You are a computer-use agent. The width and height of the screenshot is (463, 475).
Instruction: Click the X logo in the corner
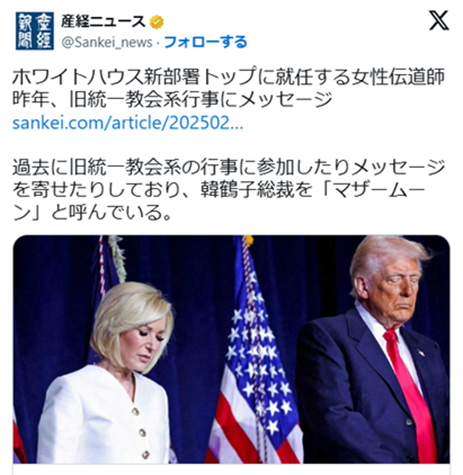tap(438, 20)
